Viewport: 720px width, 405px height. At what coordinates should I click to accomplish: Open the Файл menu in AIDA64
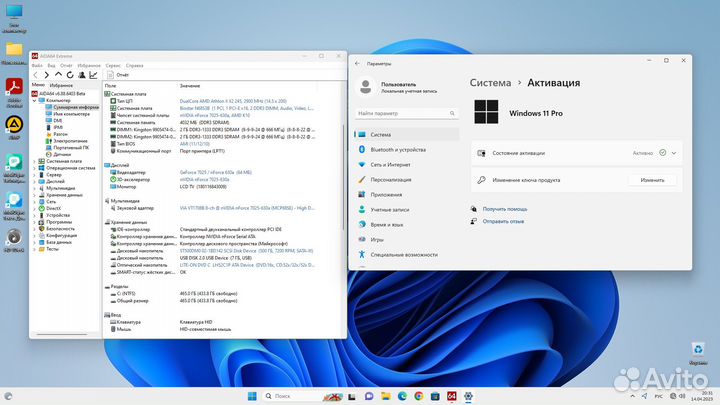click(37, 66)
